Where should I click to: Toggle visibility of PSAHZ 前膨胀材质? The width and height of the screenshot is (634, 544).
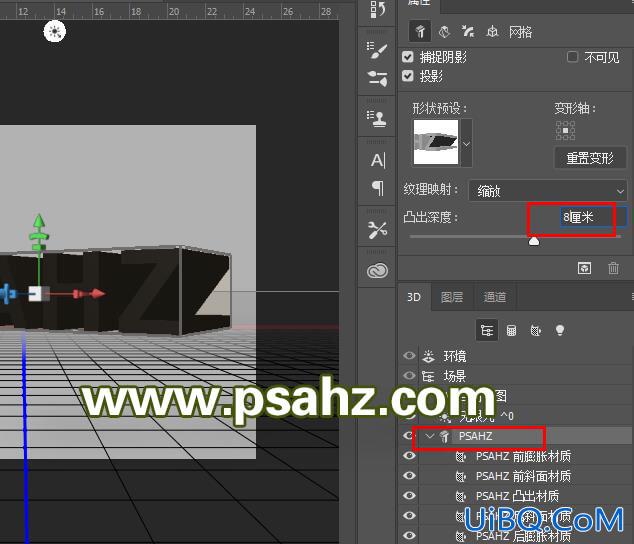409,456
